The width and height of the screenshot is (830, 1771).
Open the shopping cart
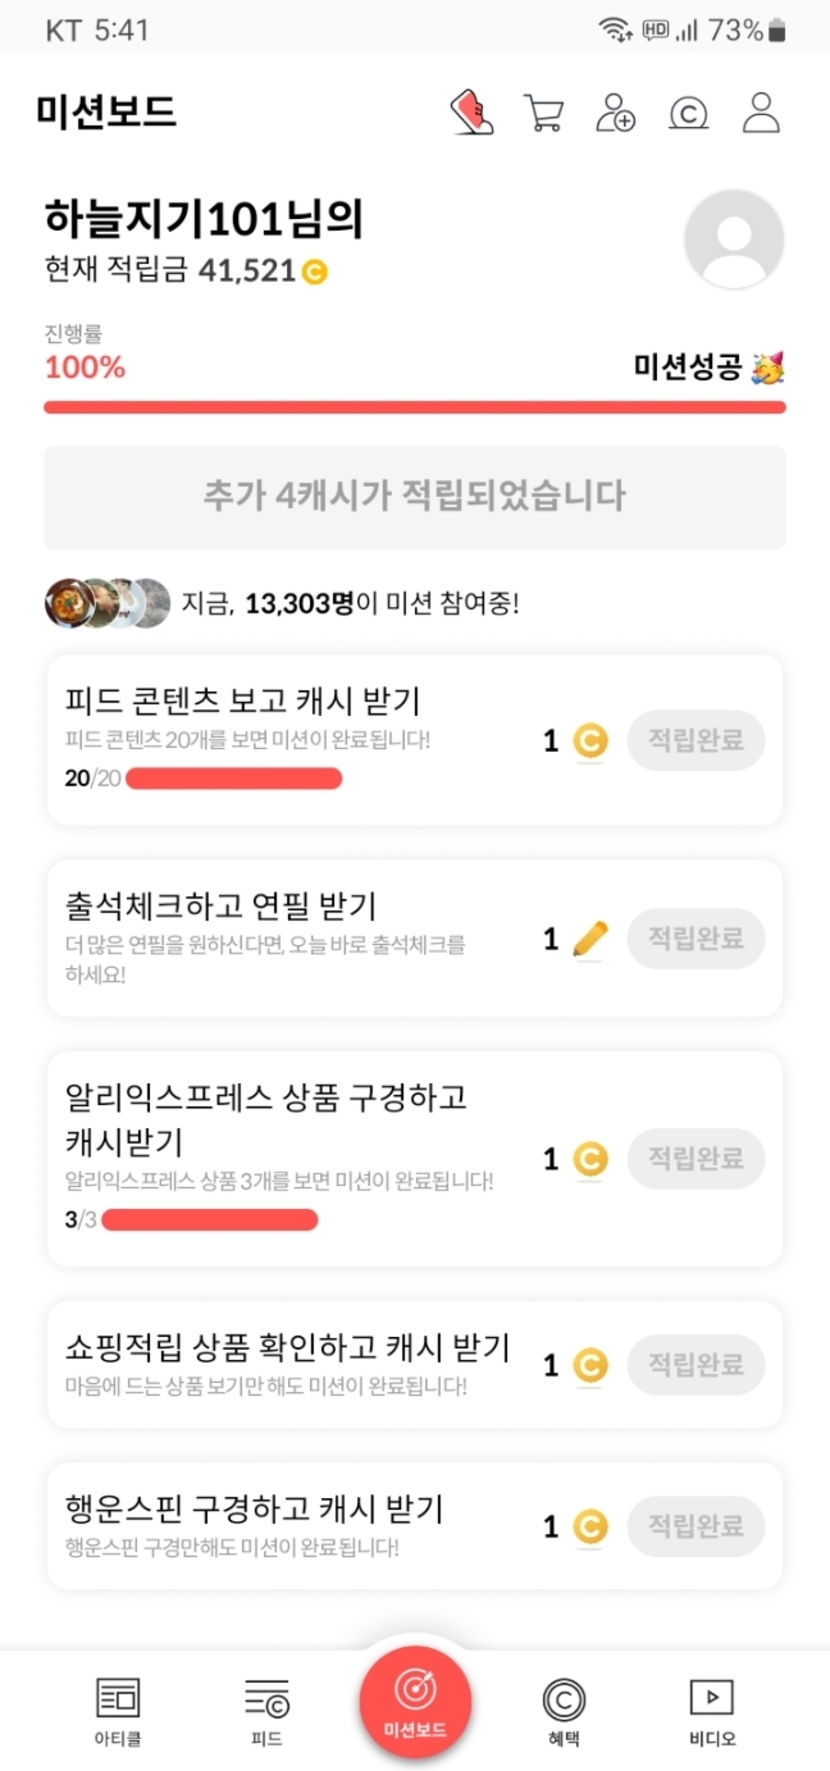tap(543, 113)
